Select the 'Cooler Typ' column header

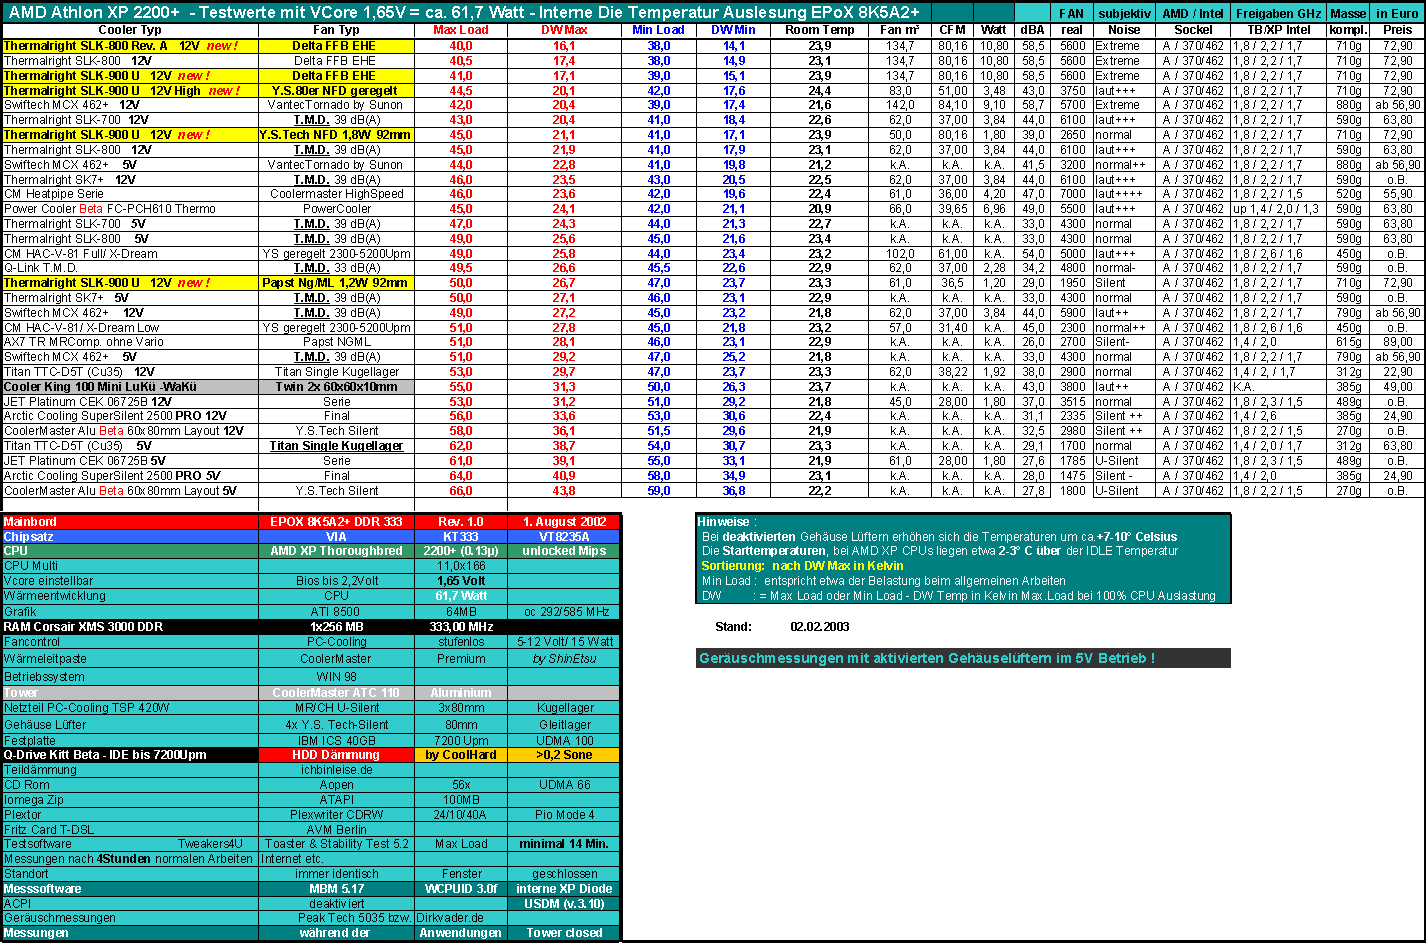pos(130,31)
